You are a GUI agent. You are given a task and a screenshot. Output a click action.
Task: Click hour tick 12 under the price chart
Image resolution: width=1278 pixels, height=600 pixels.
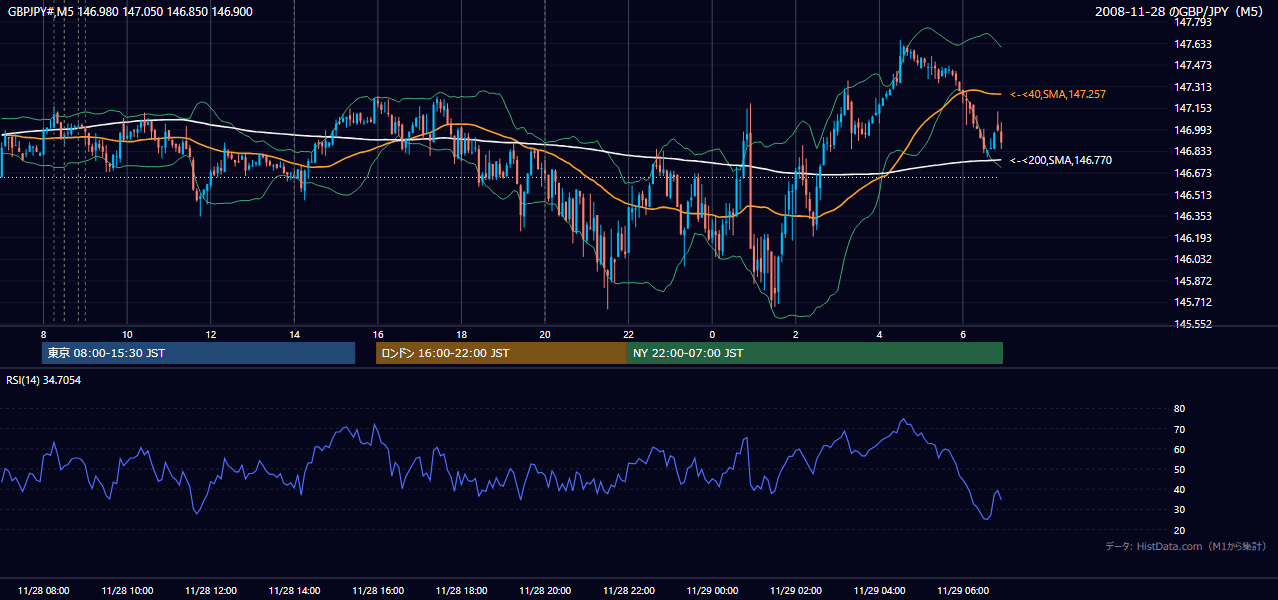coord(211,334)
